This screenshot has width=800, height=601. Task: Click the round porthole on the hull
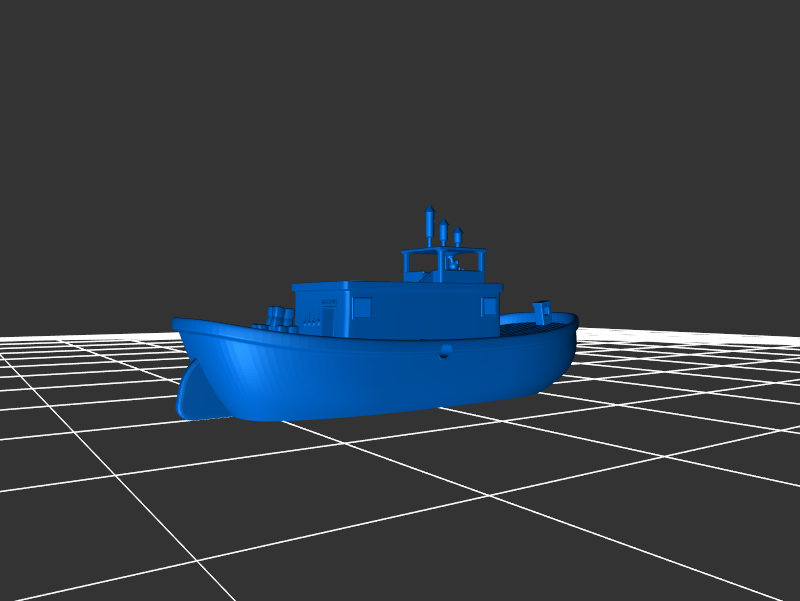[x=445, y=350]
